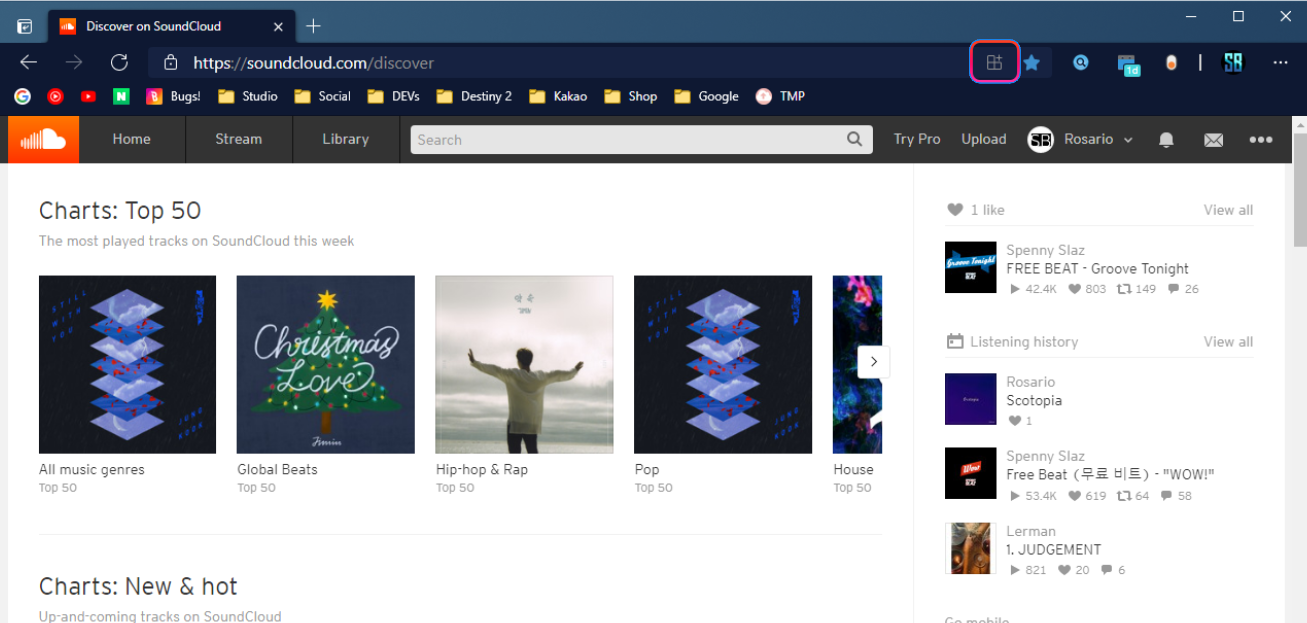The height and width of the screenshot is (623, 1307).
Task: Click the Scotopia track artwork
Action: click(x=970, y=399)
